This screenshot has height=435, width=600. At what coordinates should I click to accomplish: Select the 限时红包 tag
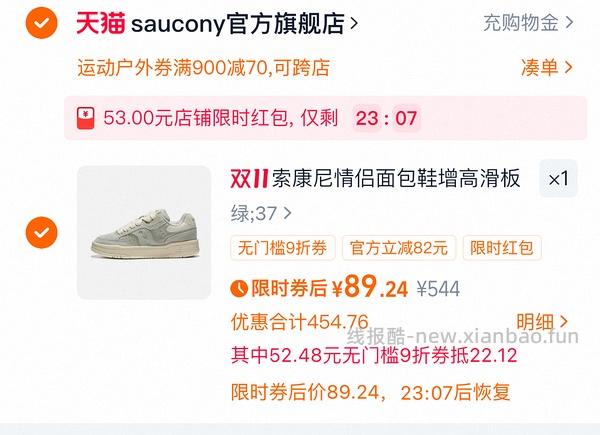pyautogui.click(x=502, y=248)
